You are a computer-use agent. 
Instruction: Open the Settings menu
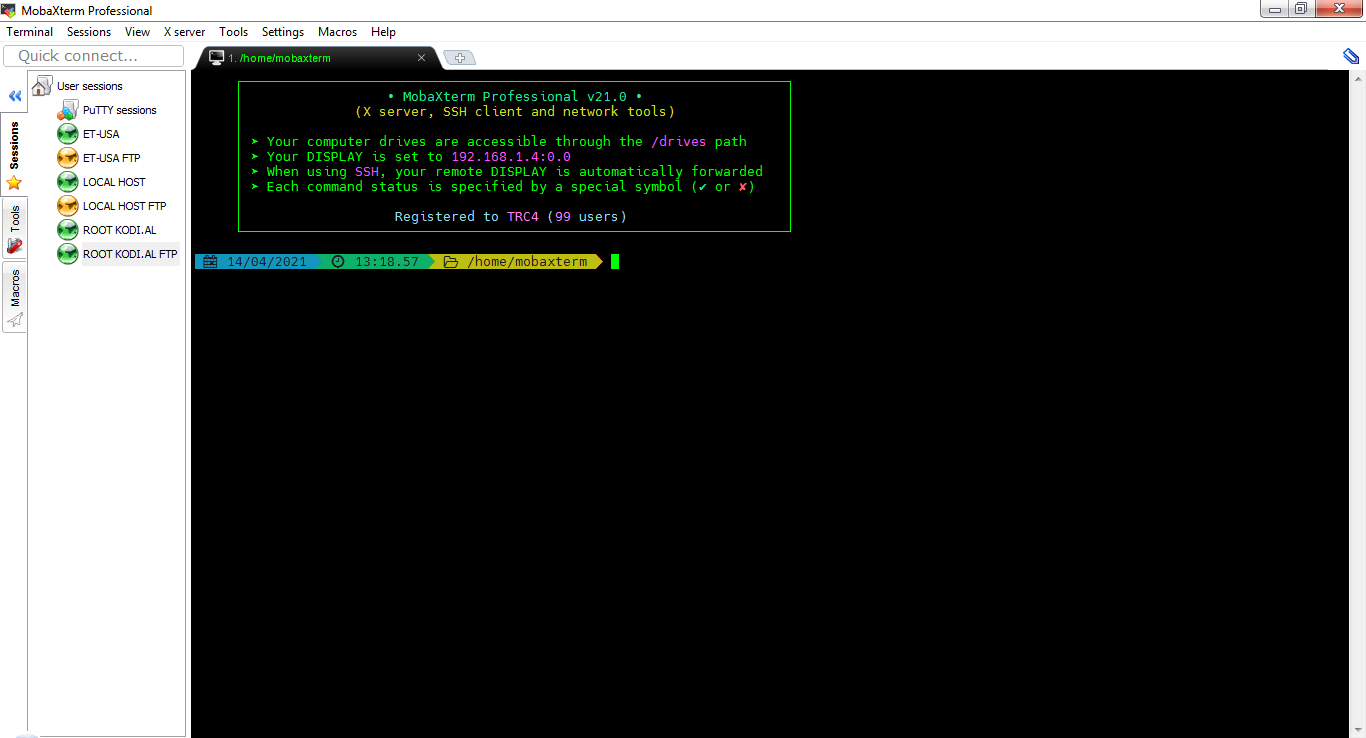(283, 32)
